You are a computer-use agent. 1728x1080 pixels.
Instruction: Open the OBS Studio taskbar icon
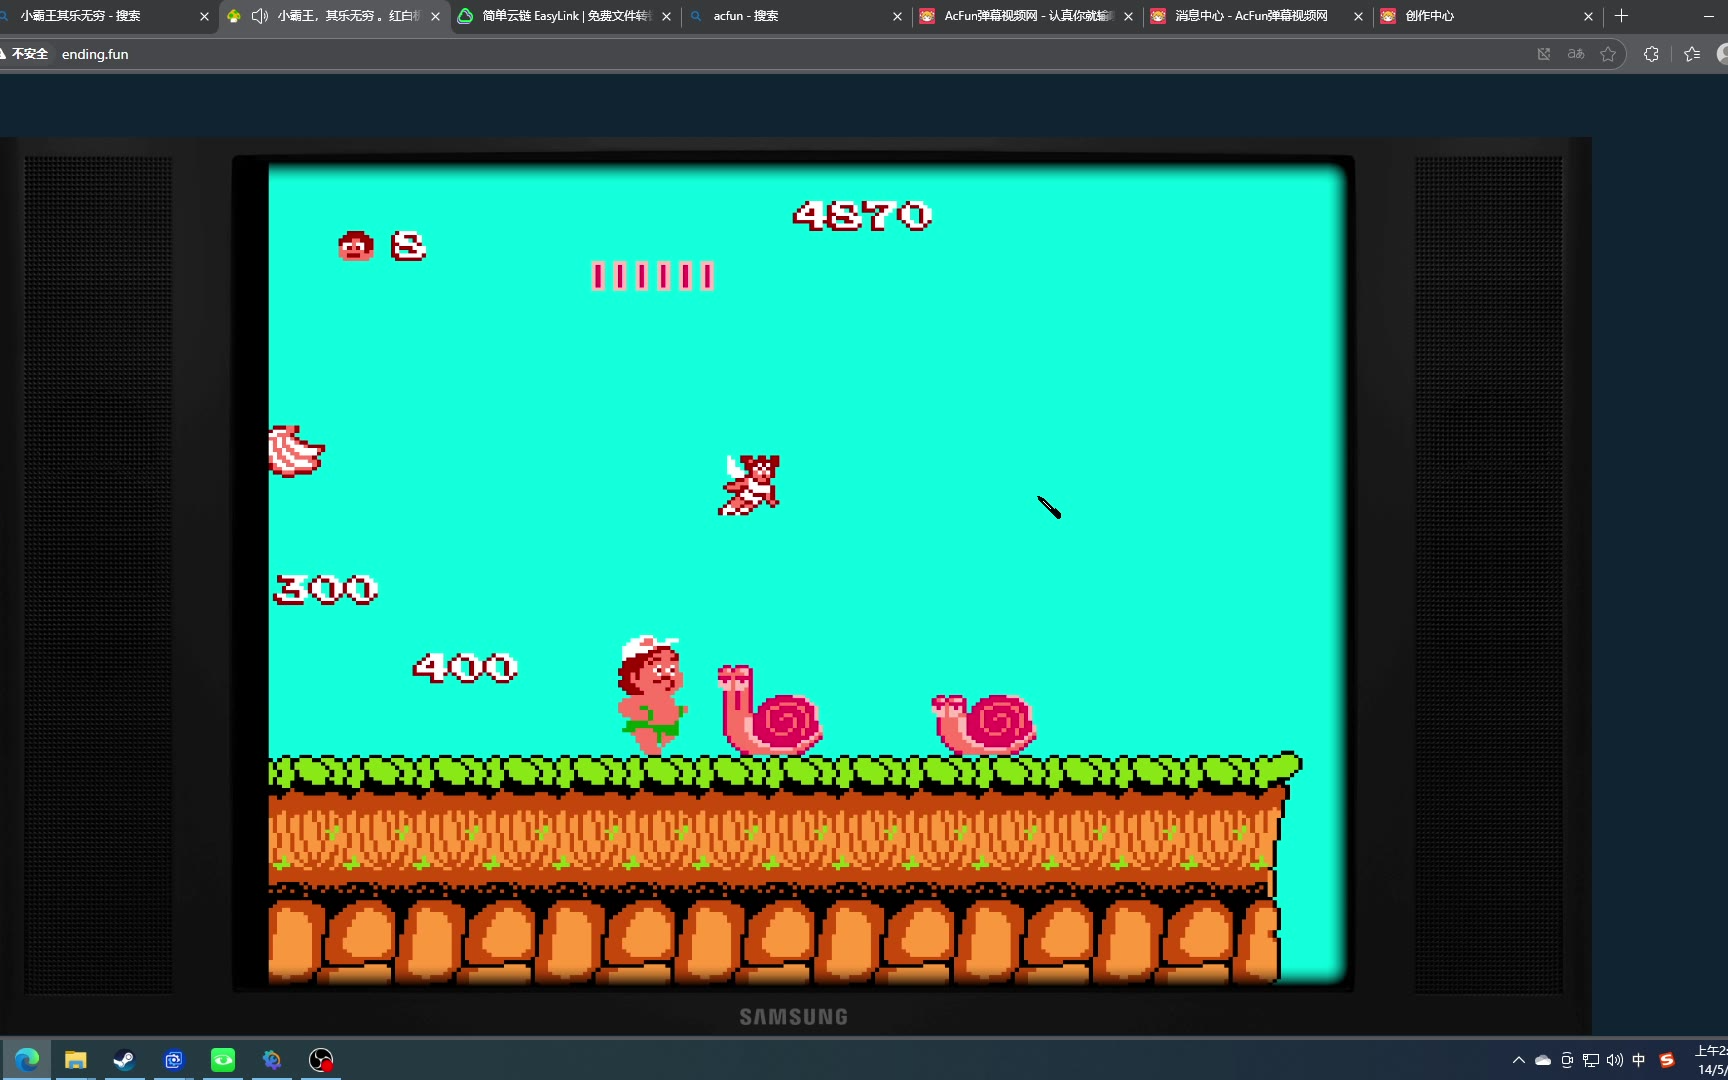[x=321, y=1059]
